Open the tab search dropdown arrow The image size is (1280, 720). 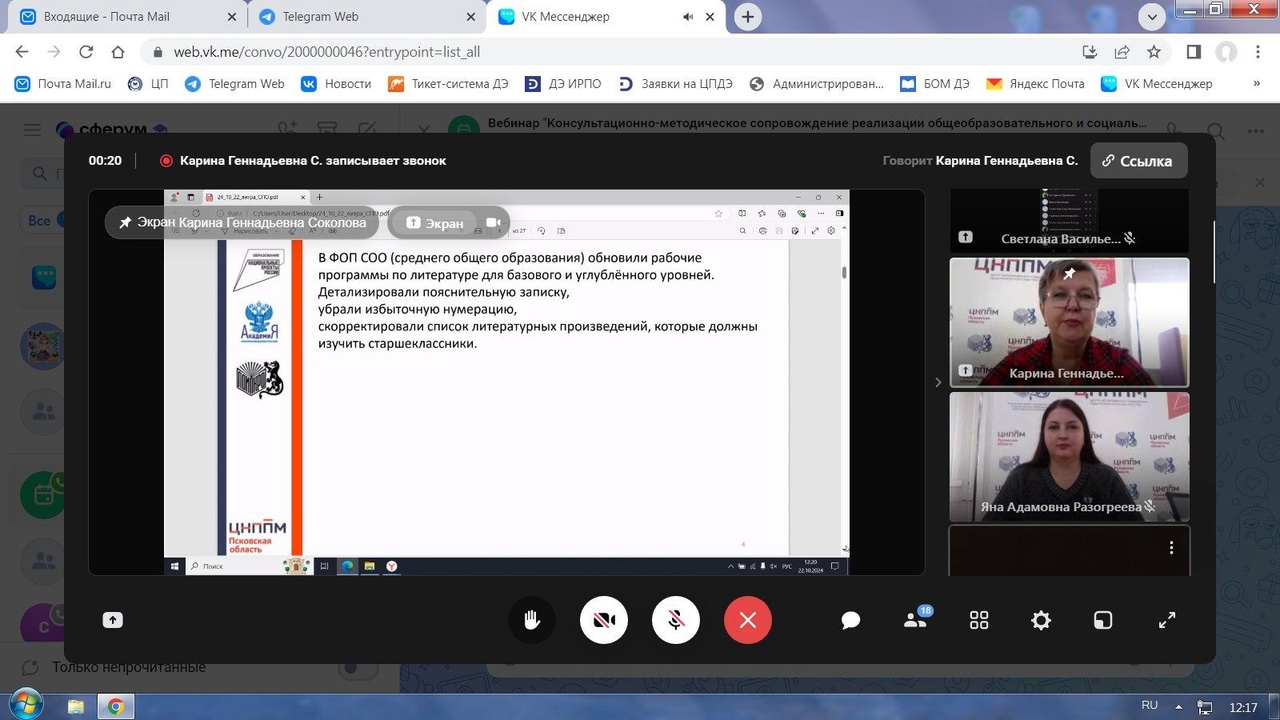point(1153,16)
